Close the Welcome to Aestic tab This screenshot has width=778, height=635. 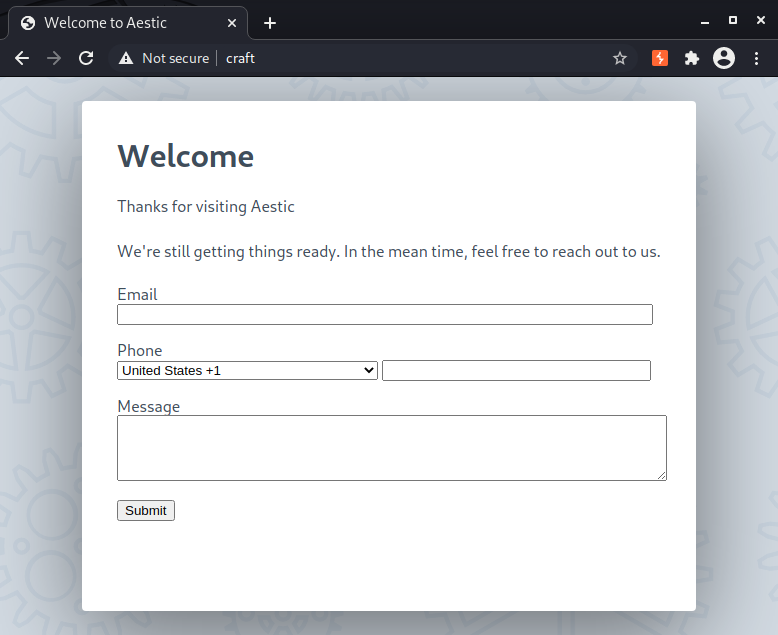(232, 23)
